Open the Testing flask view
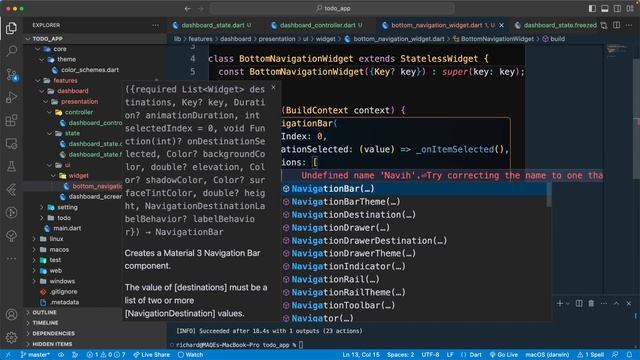 (x=11, y=167)
